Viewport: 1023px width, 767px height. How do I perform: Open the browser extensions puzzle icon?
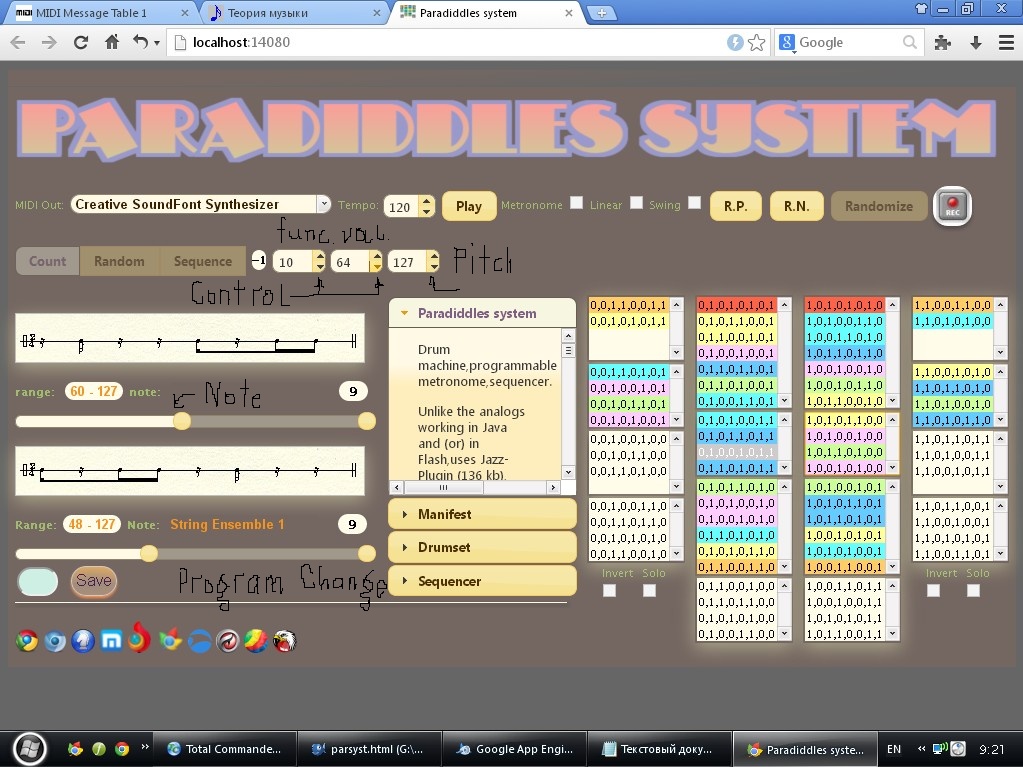tap(942, 43)
